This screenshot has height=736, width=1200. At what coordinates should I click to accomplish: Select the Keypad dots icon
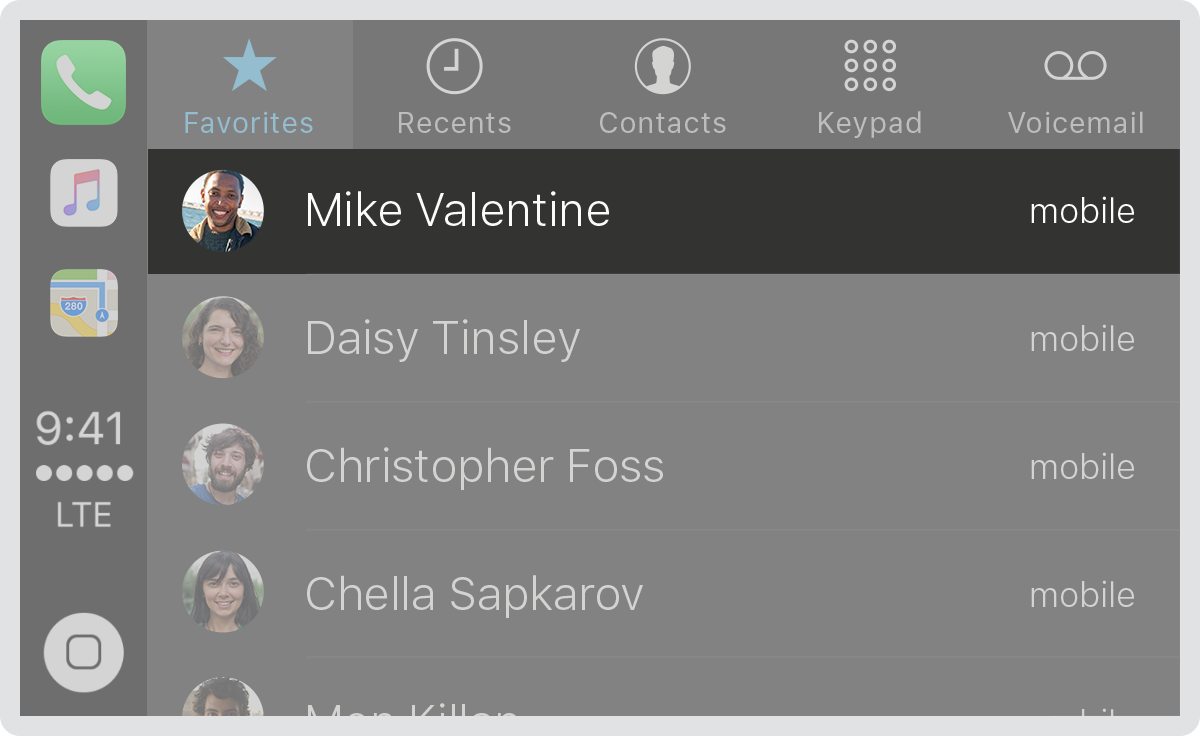click(x=870, y=66)
